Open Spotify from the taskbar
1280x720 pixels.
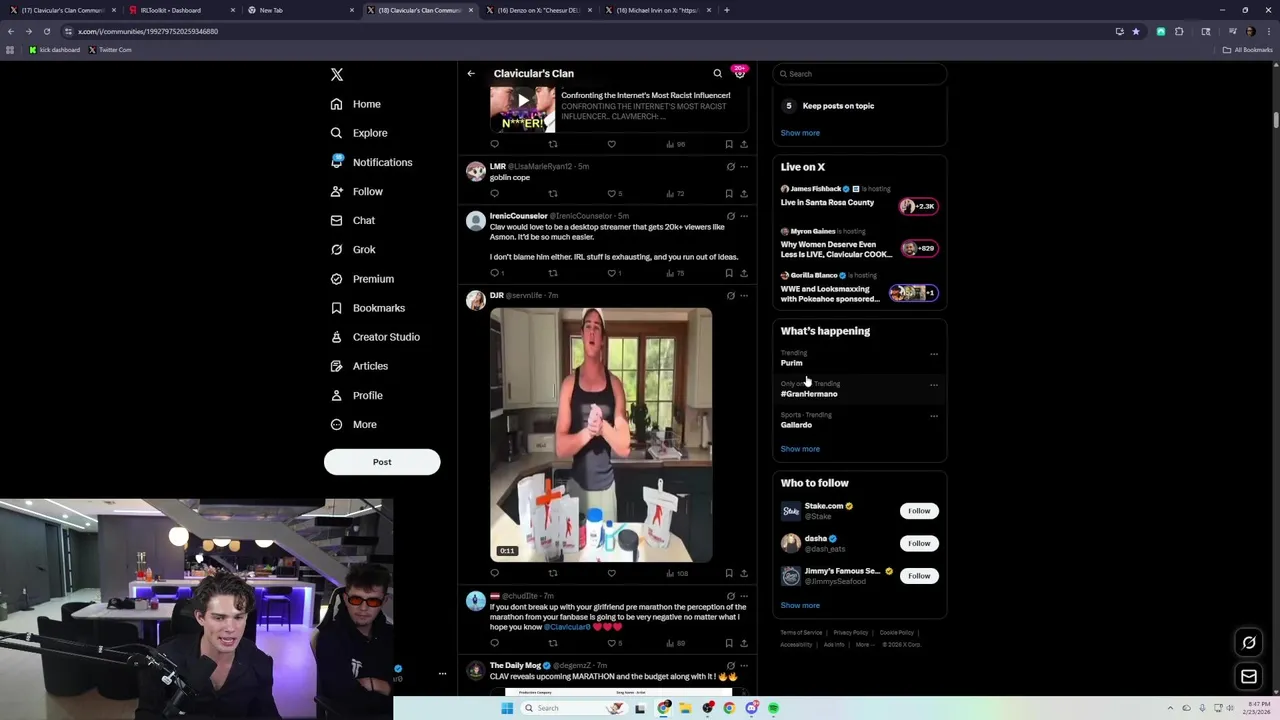[x=773, y=708]
